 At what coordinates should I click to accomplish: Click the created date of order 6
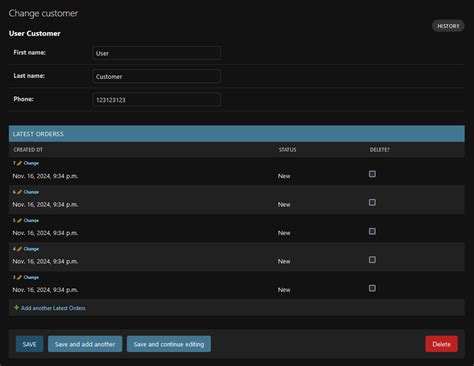click(x=45, y=205)
